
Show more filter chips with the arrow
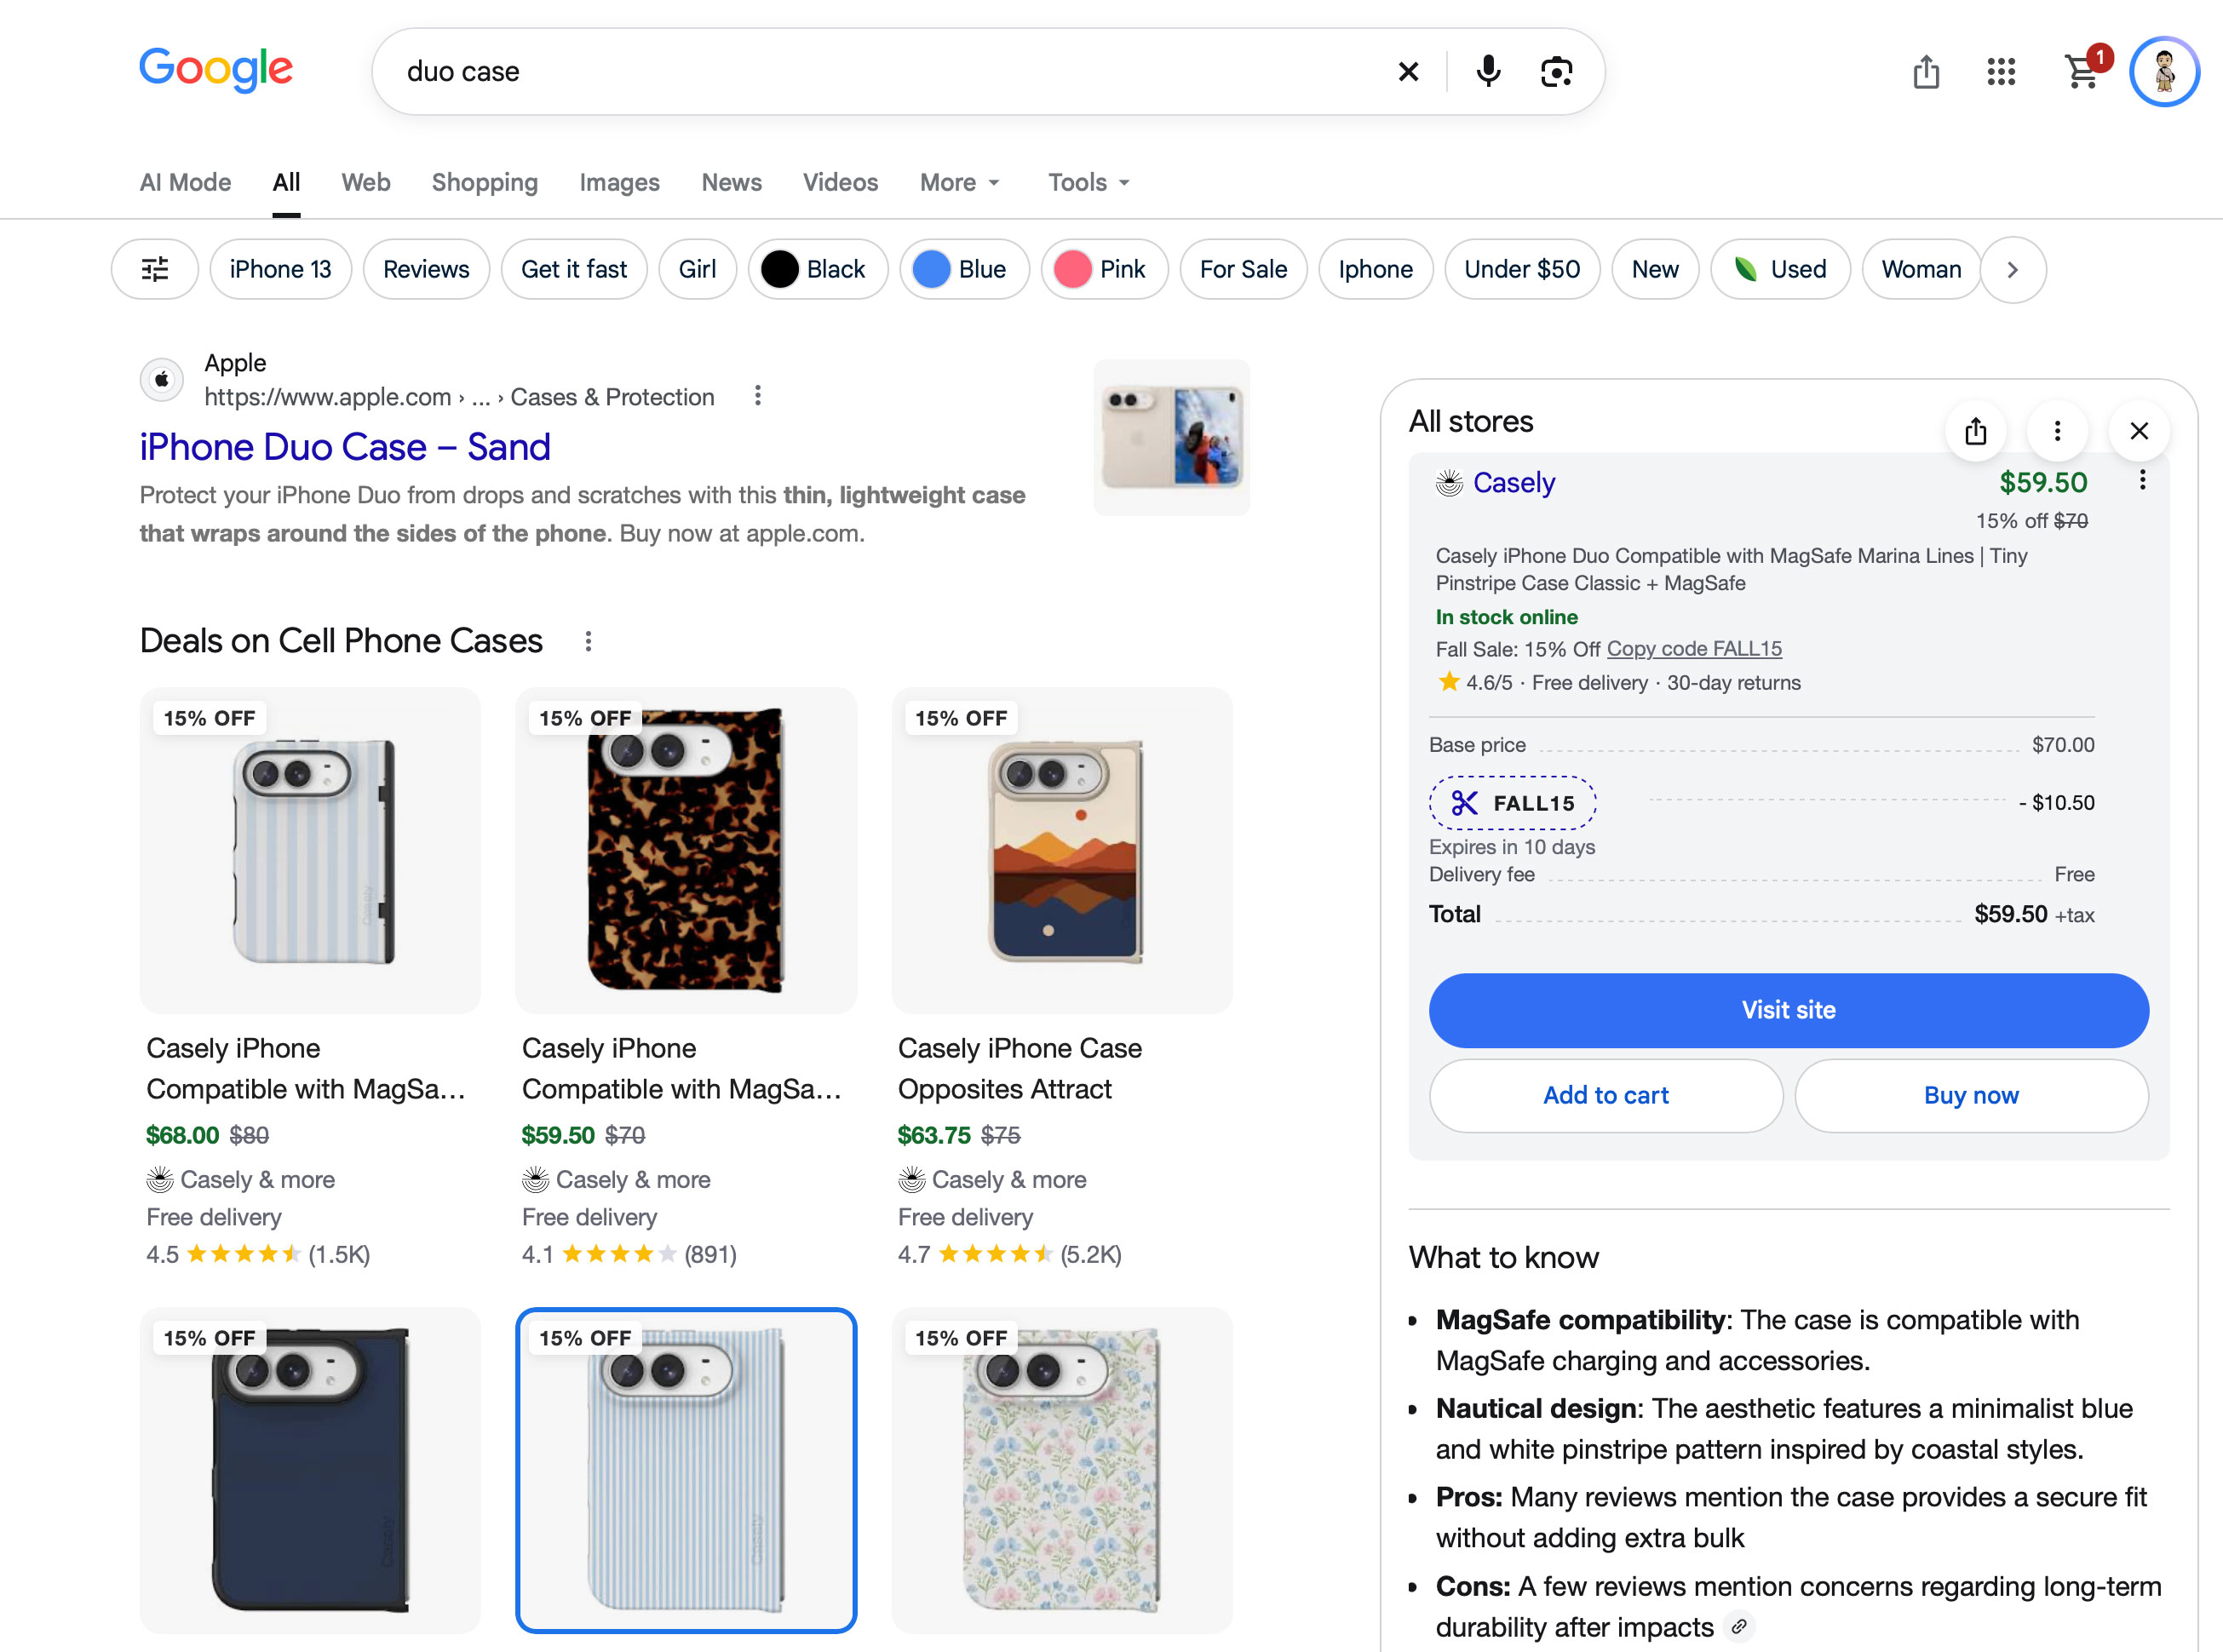click(2013, 269)
